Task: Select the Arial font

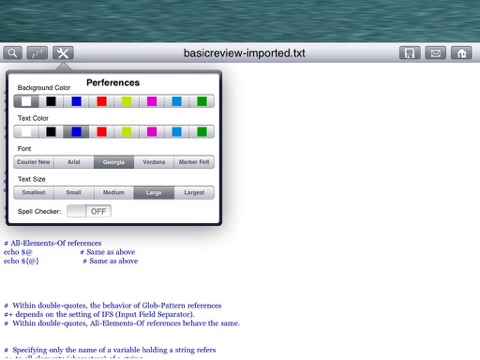Action: pos(74,162)
